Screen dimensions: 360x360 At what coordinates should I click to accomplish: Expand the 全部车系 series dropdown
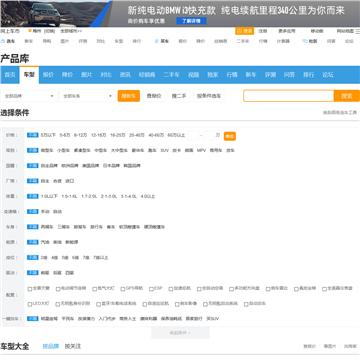pyautogui.click(x=88, y=96)
